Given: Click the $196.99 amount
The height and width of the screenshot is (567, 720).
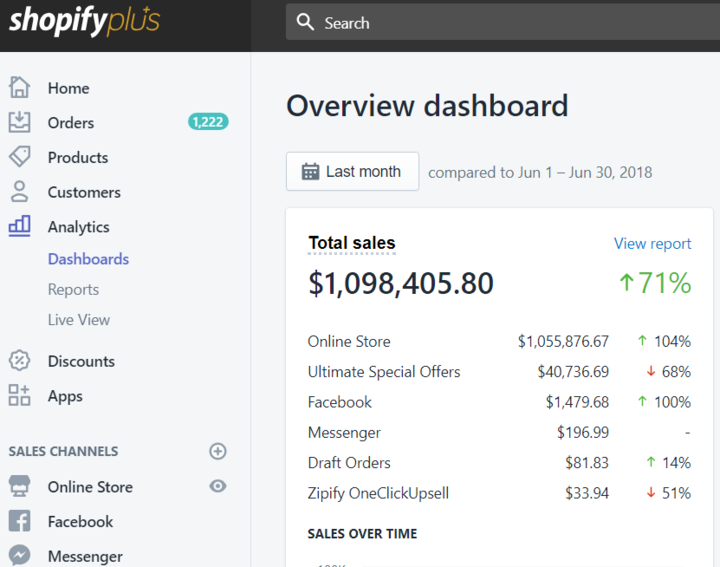Looking at the screenshot, I should pyautogui.click(x=583, y=432).
